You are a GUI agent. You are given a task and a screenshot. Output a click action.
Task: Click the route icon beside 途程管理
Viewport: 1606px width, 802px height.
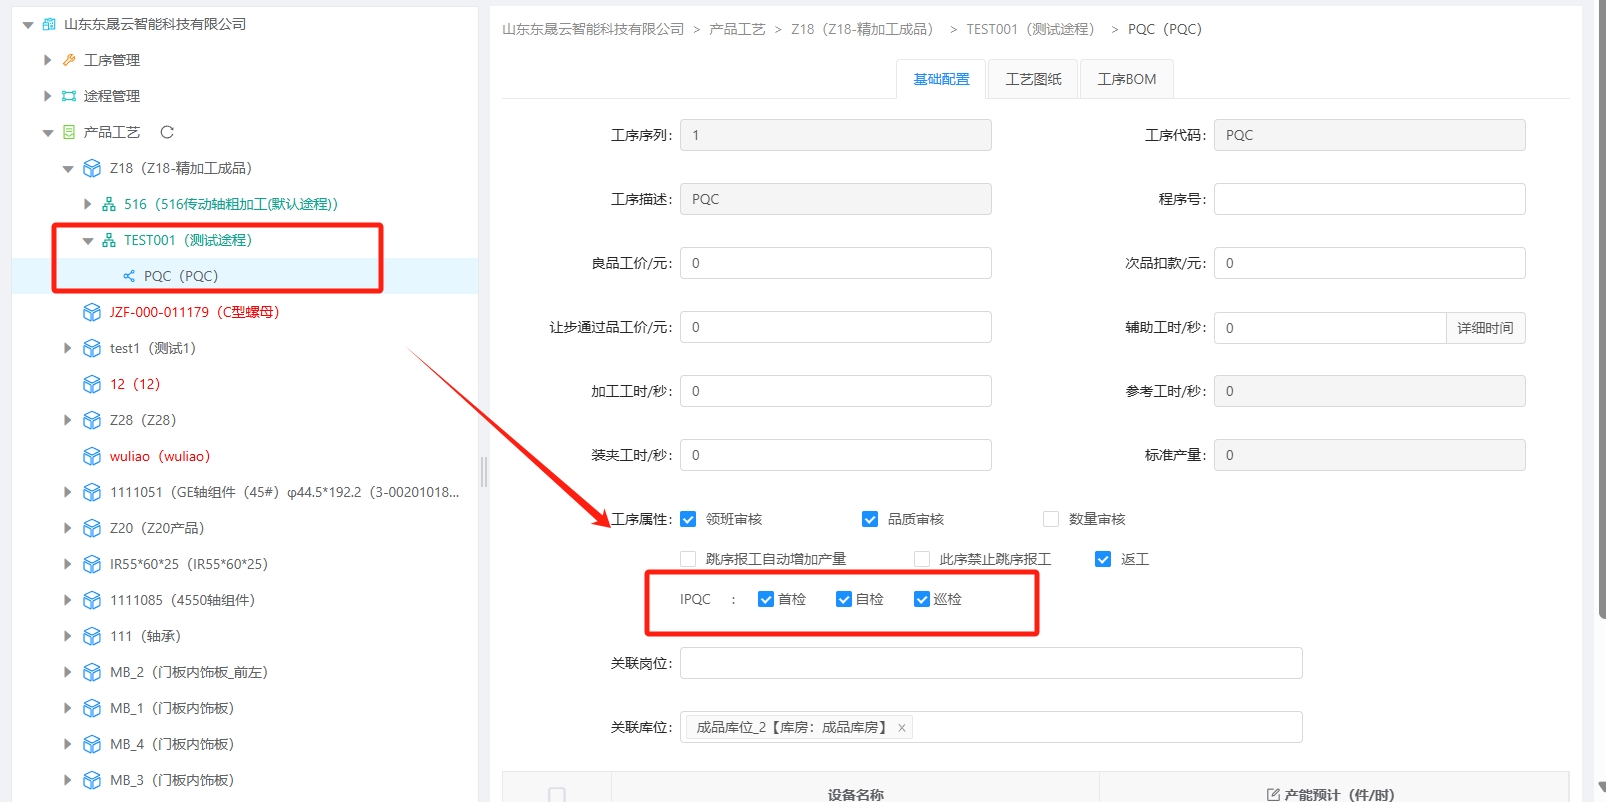click(69, 96)
